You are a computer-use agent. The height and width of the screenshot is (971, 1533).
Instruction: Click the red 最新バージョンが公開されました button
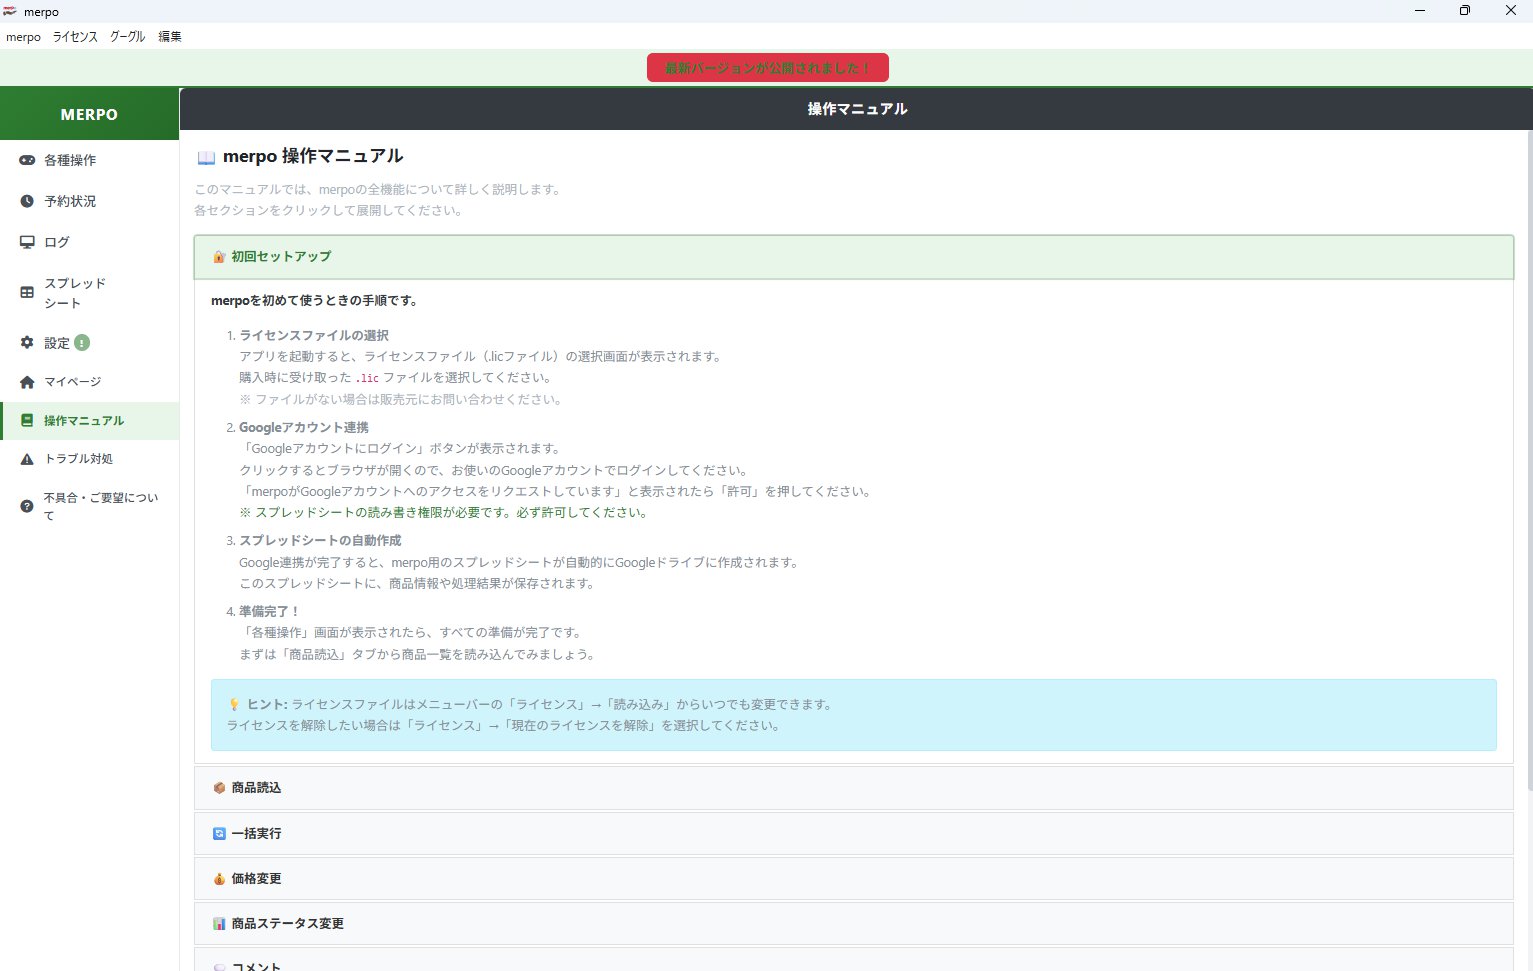click(x=767, y=68)
